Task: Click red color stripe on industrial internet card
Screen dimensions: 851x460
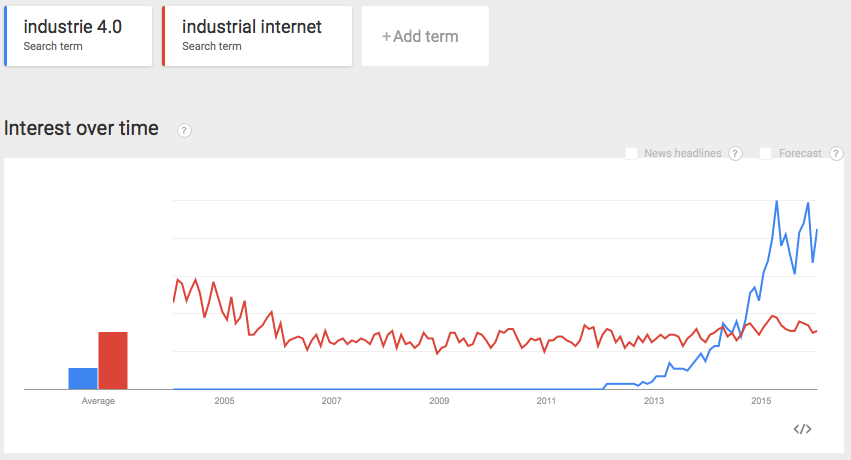Action: click(x=163, y=36)
